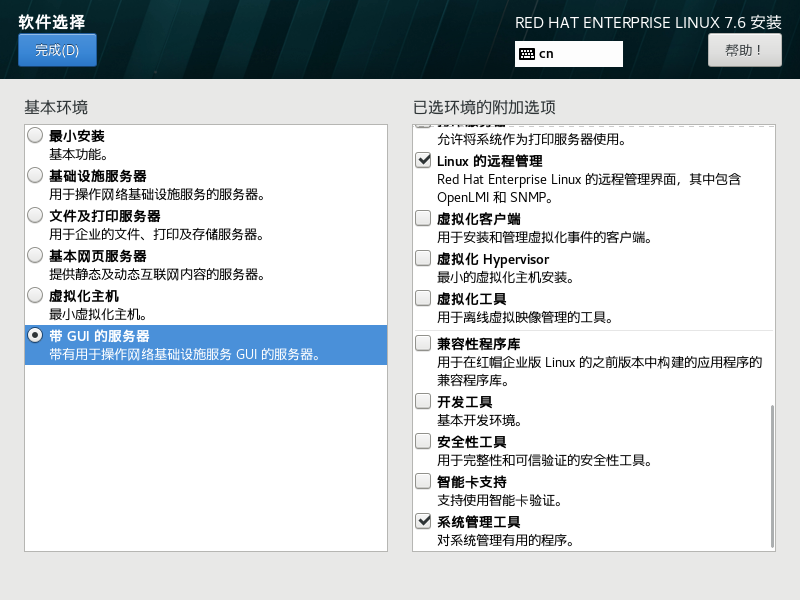
Task: Click the text 用于操作网络基础设施服务的服务器。
Action: click(x=157, y=194)
